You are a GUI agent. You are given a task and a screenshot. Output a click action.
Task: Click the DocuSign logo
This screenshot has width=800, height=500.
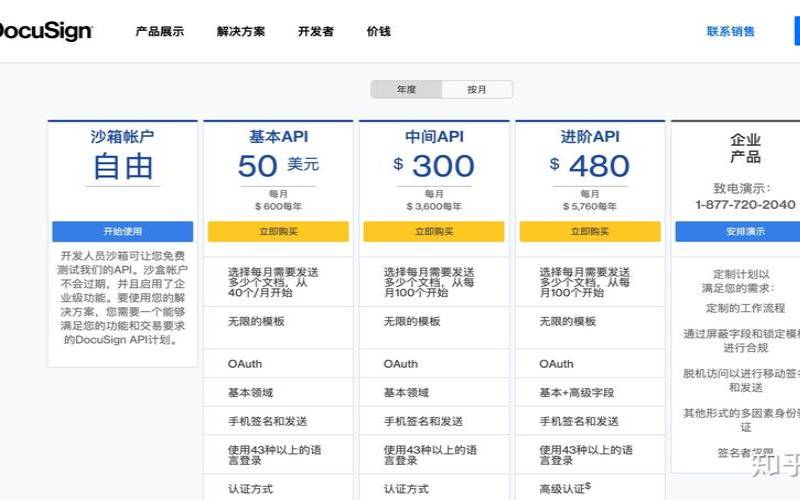click(45, 31)
